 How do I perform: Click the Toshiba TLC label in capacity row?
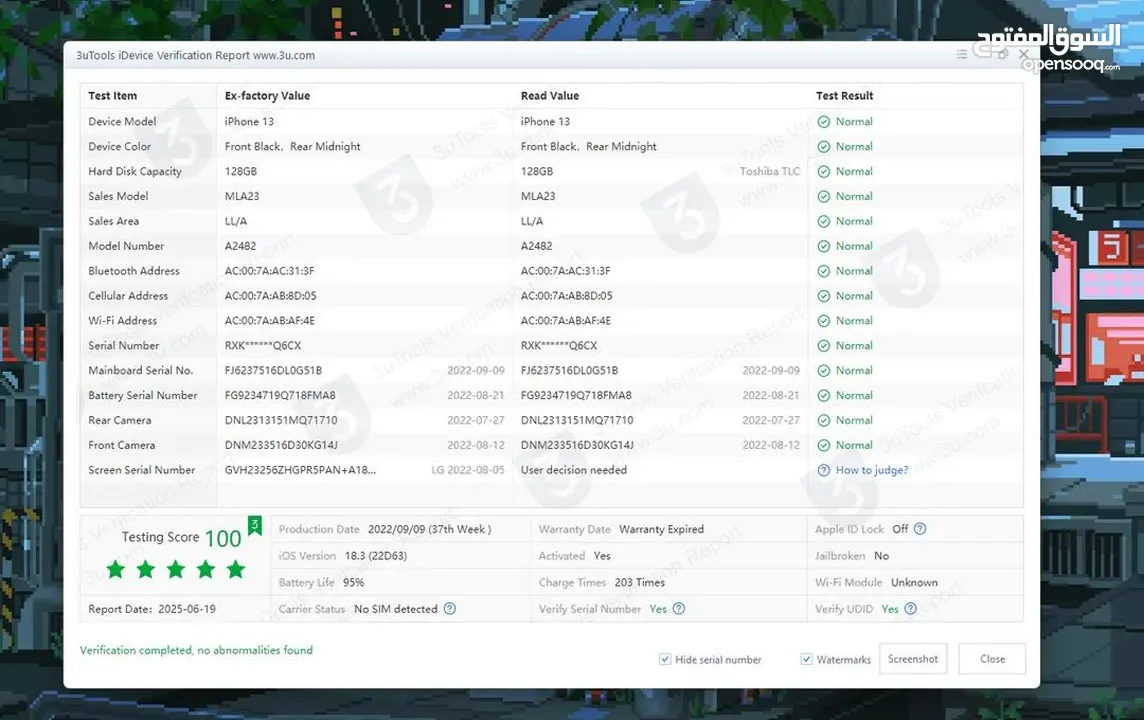coord(770,171)
